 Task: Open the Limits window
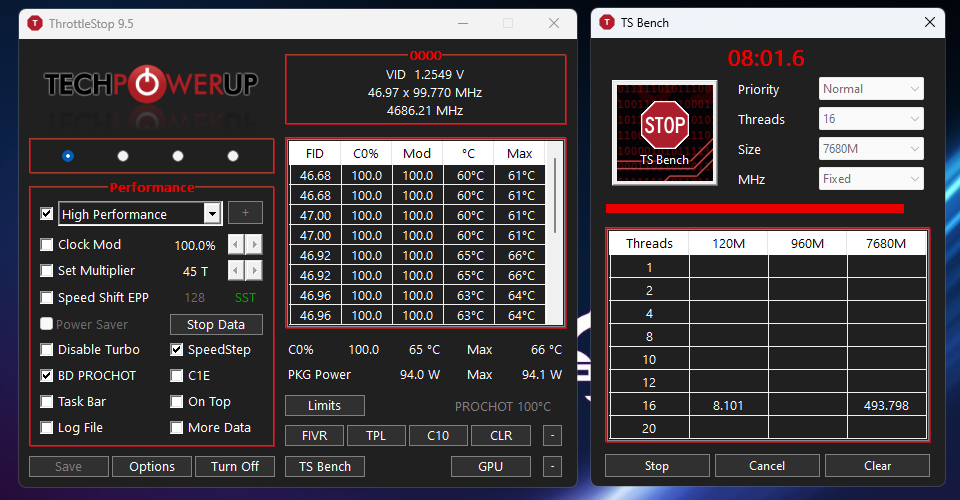[x=324, y=405]
